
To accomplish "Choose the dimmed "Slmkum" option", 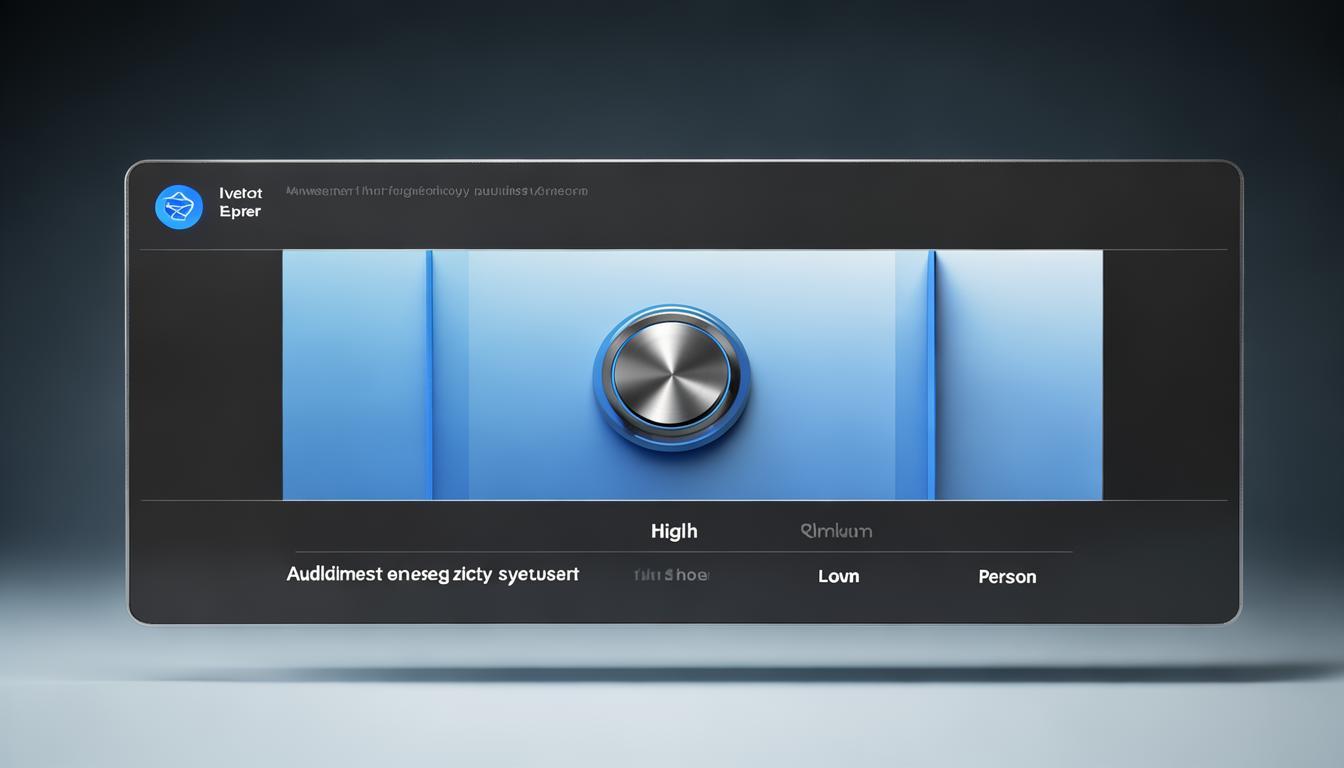I will [x=836, y=531].
